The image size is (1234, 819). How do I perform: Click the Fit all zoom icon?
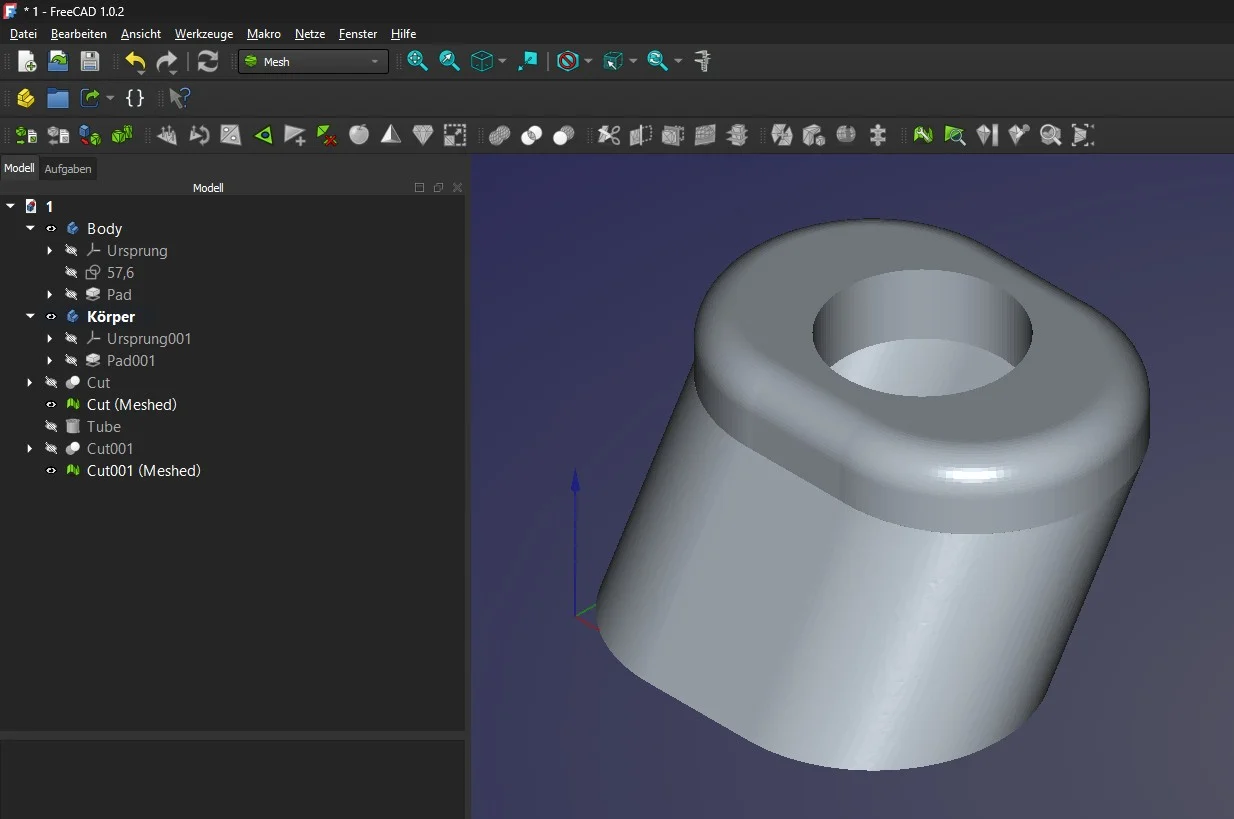(x=418, y=62)
